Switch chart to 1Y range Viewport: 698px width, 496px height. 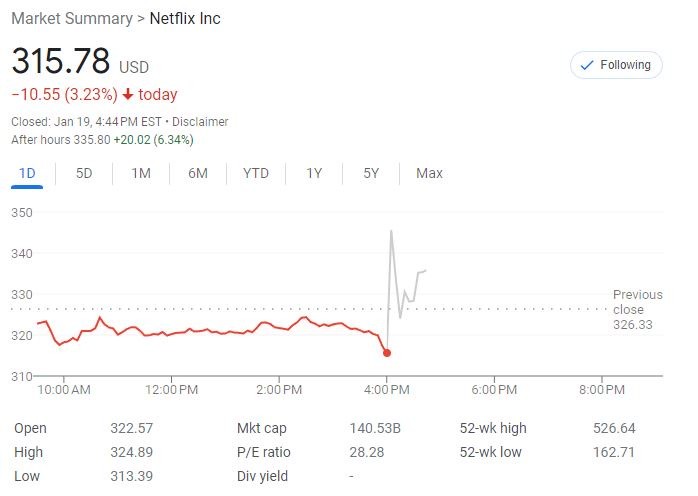[x=314, y=173]
